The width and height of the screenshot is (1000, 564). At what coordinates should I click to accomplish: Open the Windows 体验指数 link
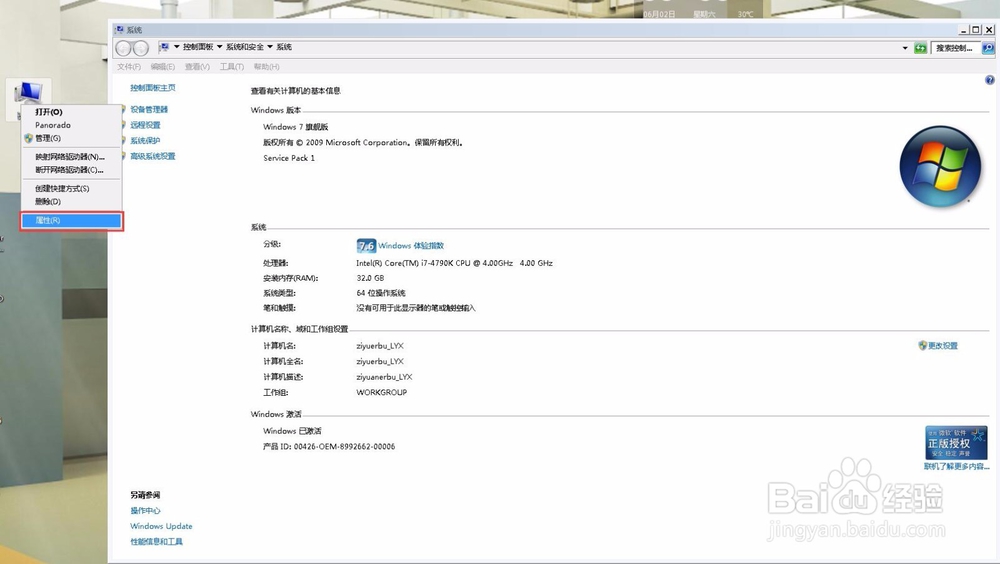[411, 246]
